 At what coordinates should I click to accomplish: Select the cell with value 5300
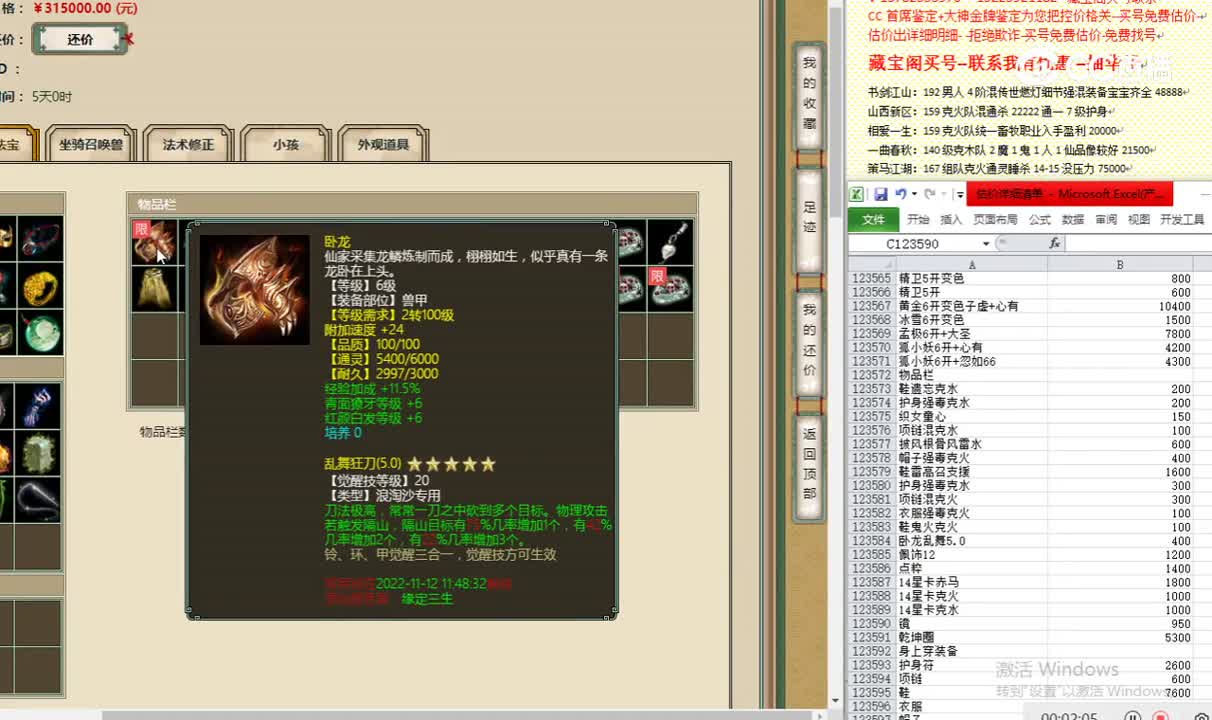[1120, 637]
